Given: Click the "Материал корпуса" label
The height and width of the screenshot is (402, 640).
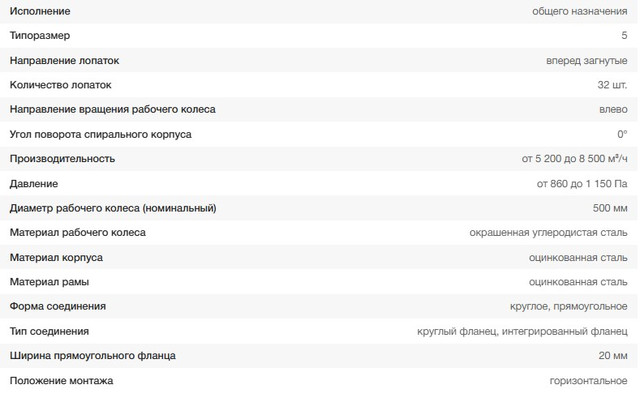Looking at the screenshot, I should tap(56, 258).
